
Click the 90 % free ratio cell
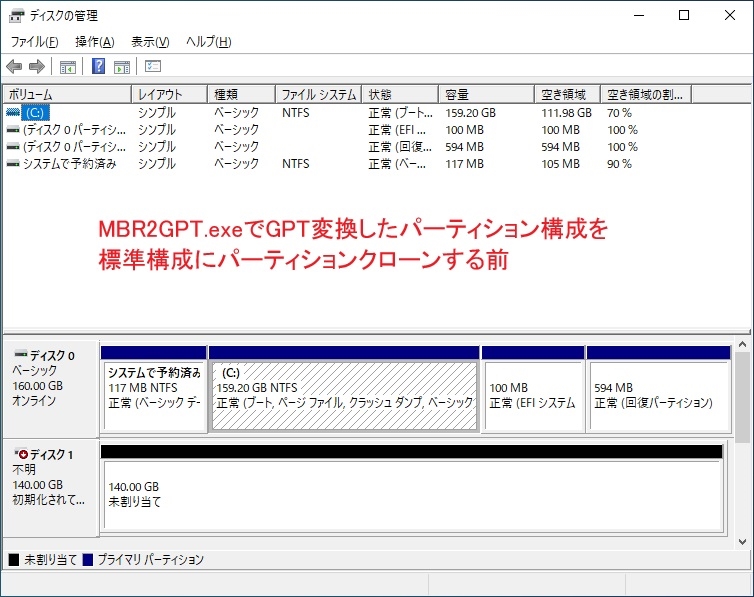(619, 164)
